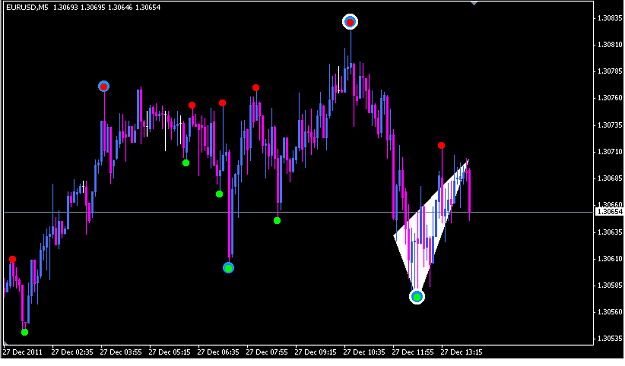The image size is (625, 366).
Task: Click the 1.30610 price axis label
Action: click(x=610, y=259)
